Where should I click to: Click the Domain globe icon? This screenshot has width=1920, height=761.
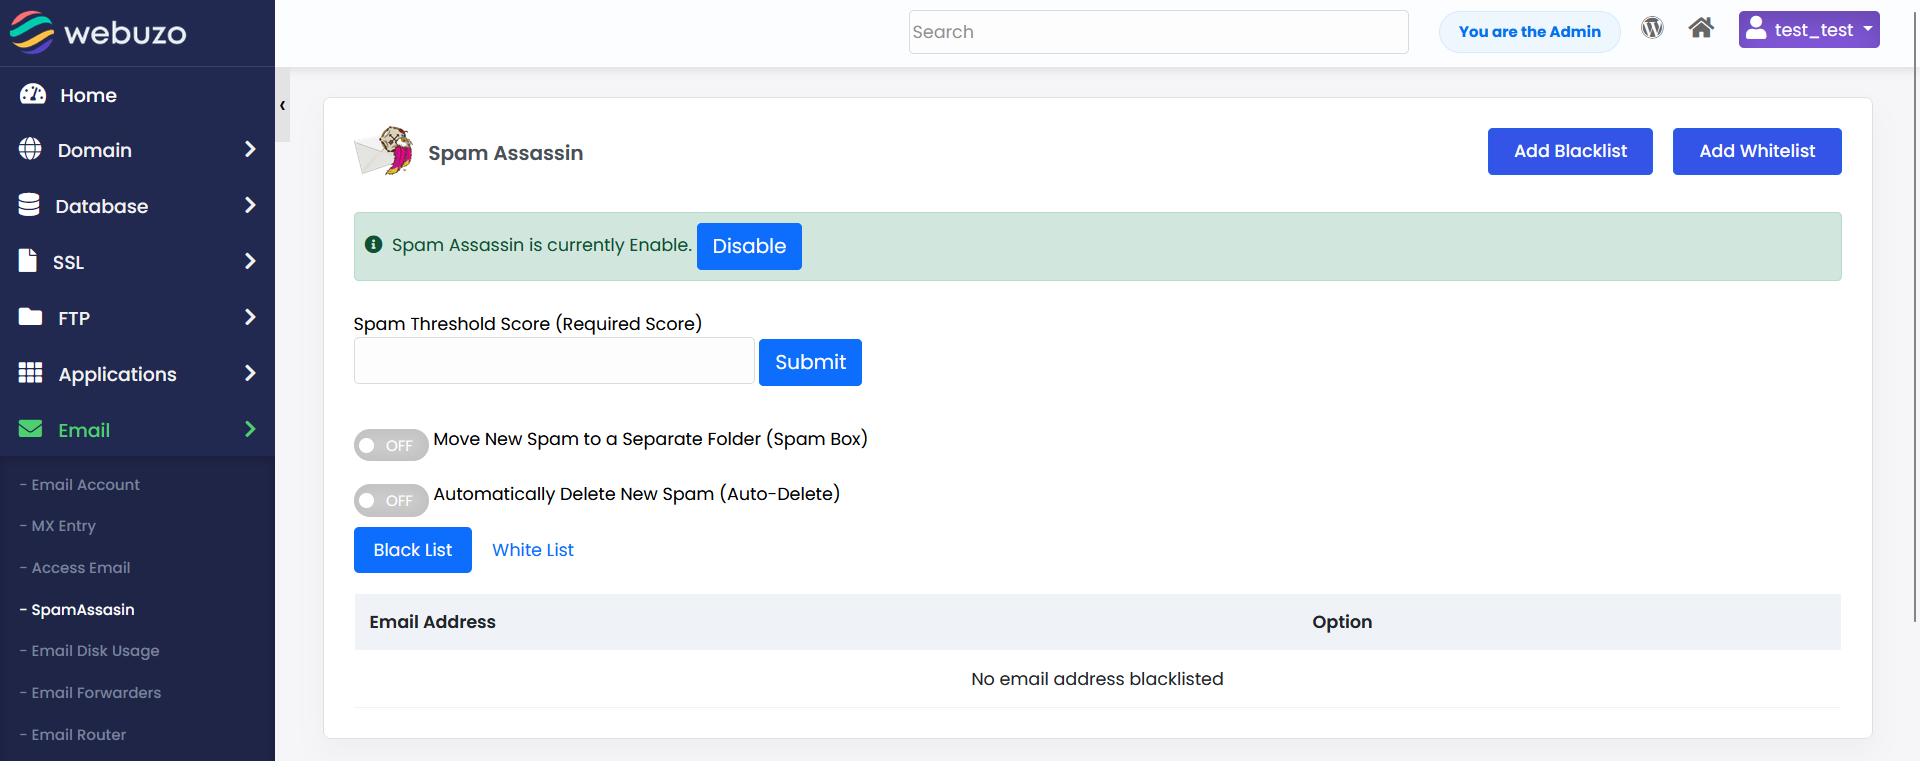pos(30,149)
